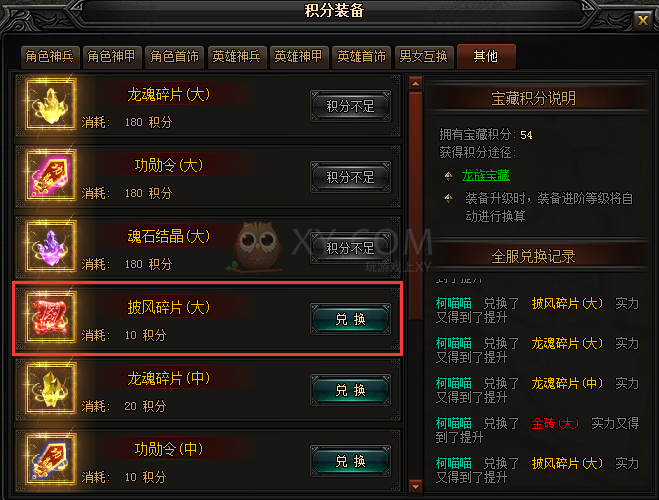Open the 英雄神兵 tab
This screenshot has width=659, height=500.
tap(237, 57)
